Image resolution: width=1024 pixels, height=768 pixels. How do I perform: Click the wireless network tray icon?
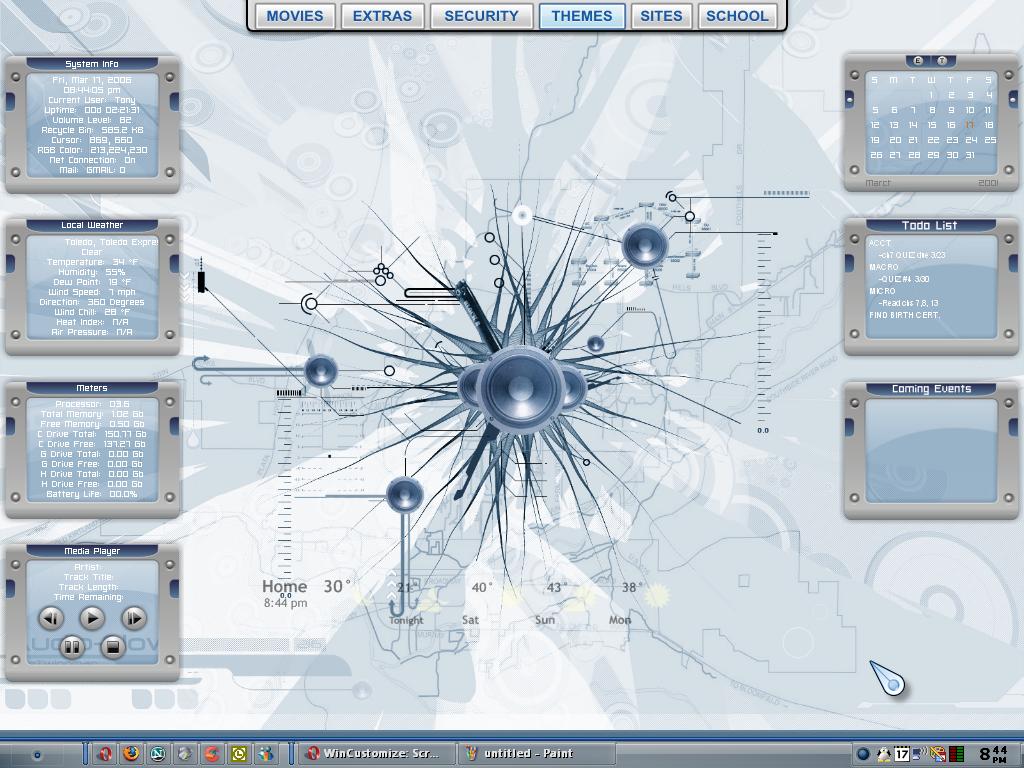919,754
